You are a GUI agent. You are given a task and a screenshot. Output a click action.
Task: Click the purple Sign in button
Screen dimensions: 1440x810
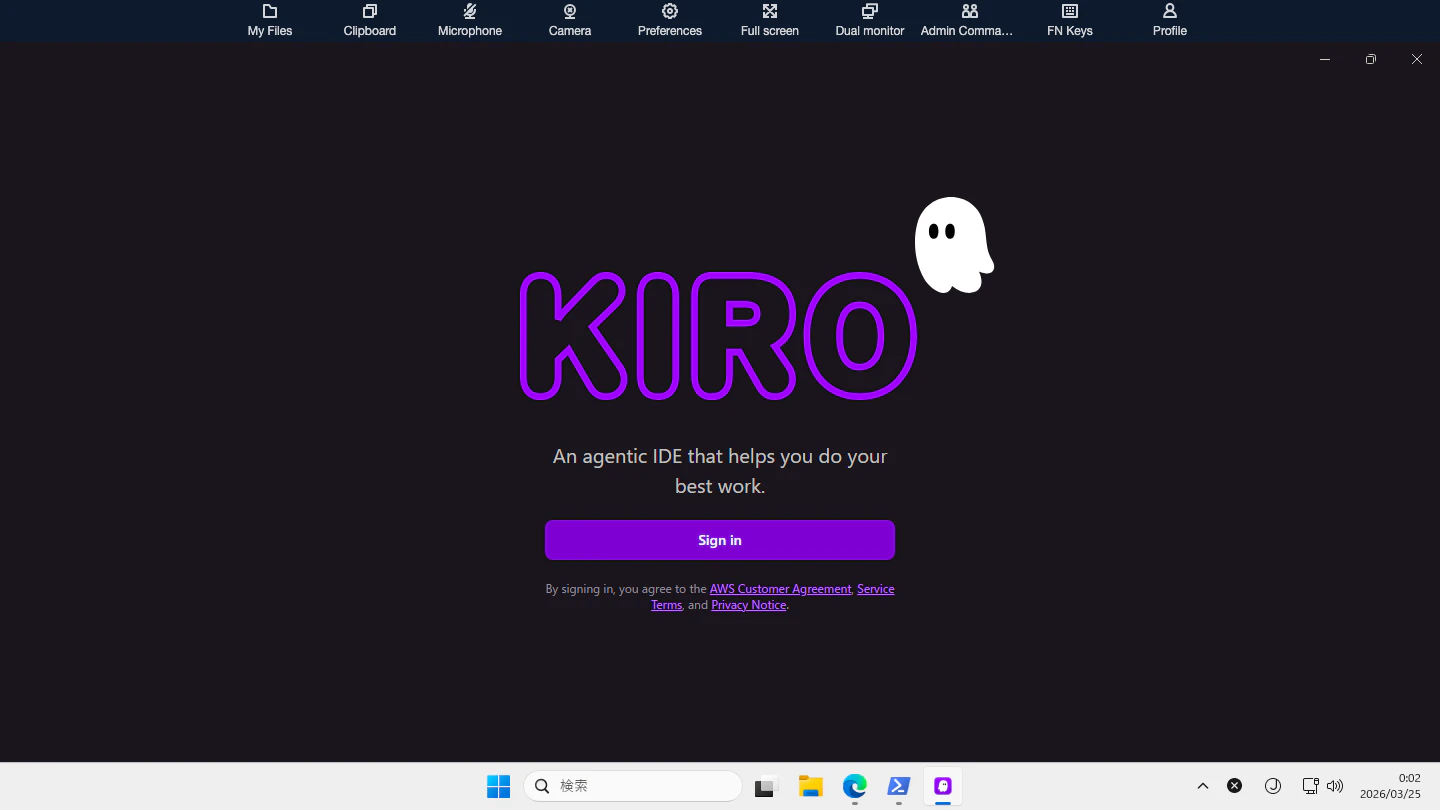[x=720, y=540]
